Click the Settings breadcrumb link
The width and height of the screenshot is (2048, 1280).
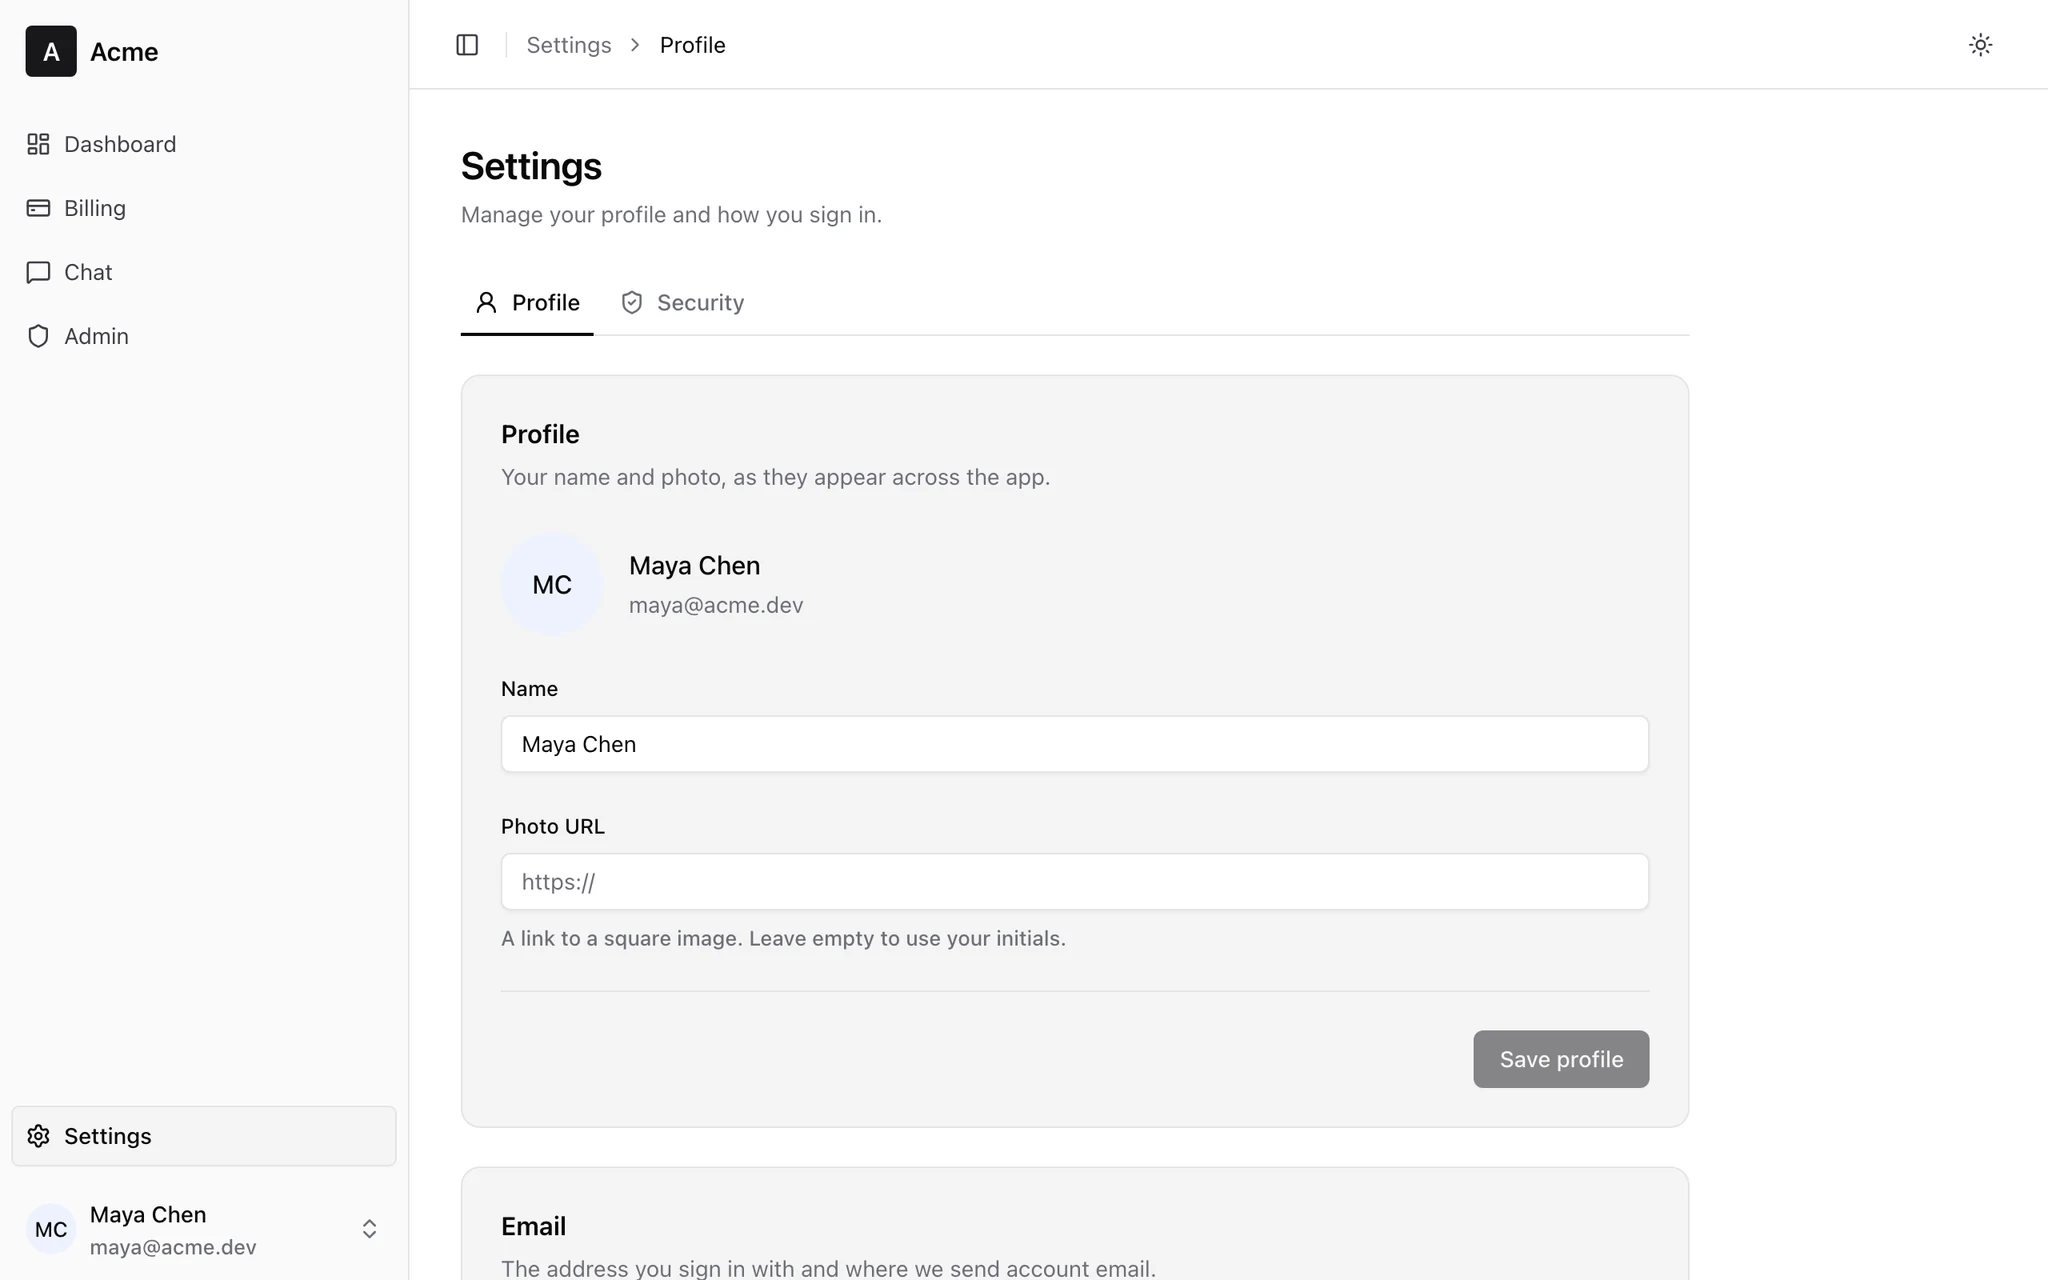click(569, 45)
